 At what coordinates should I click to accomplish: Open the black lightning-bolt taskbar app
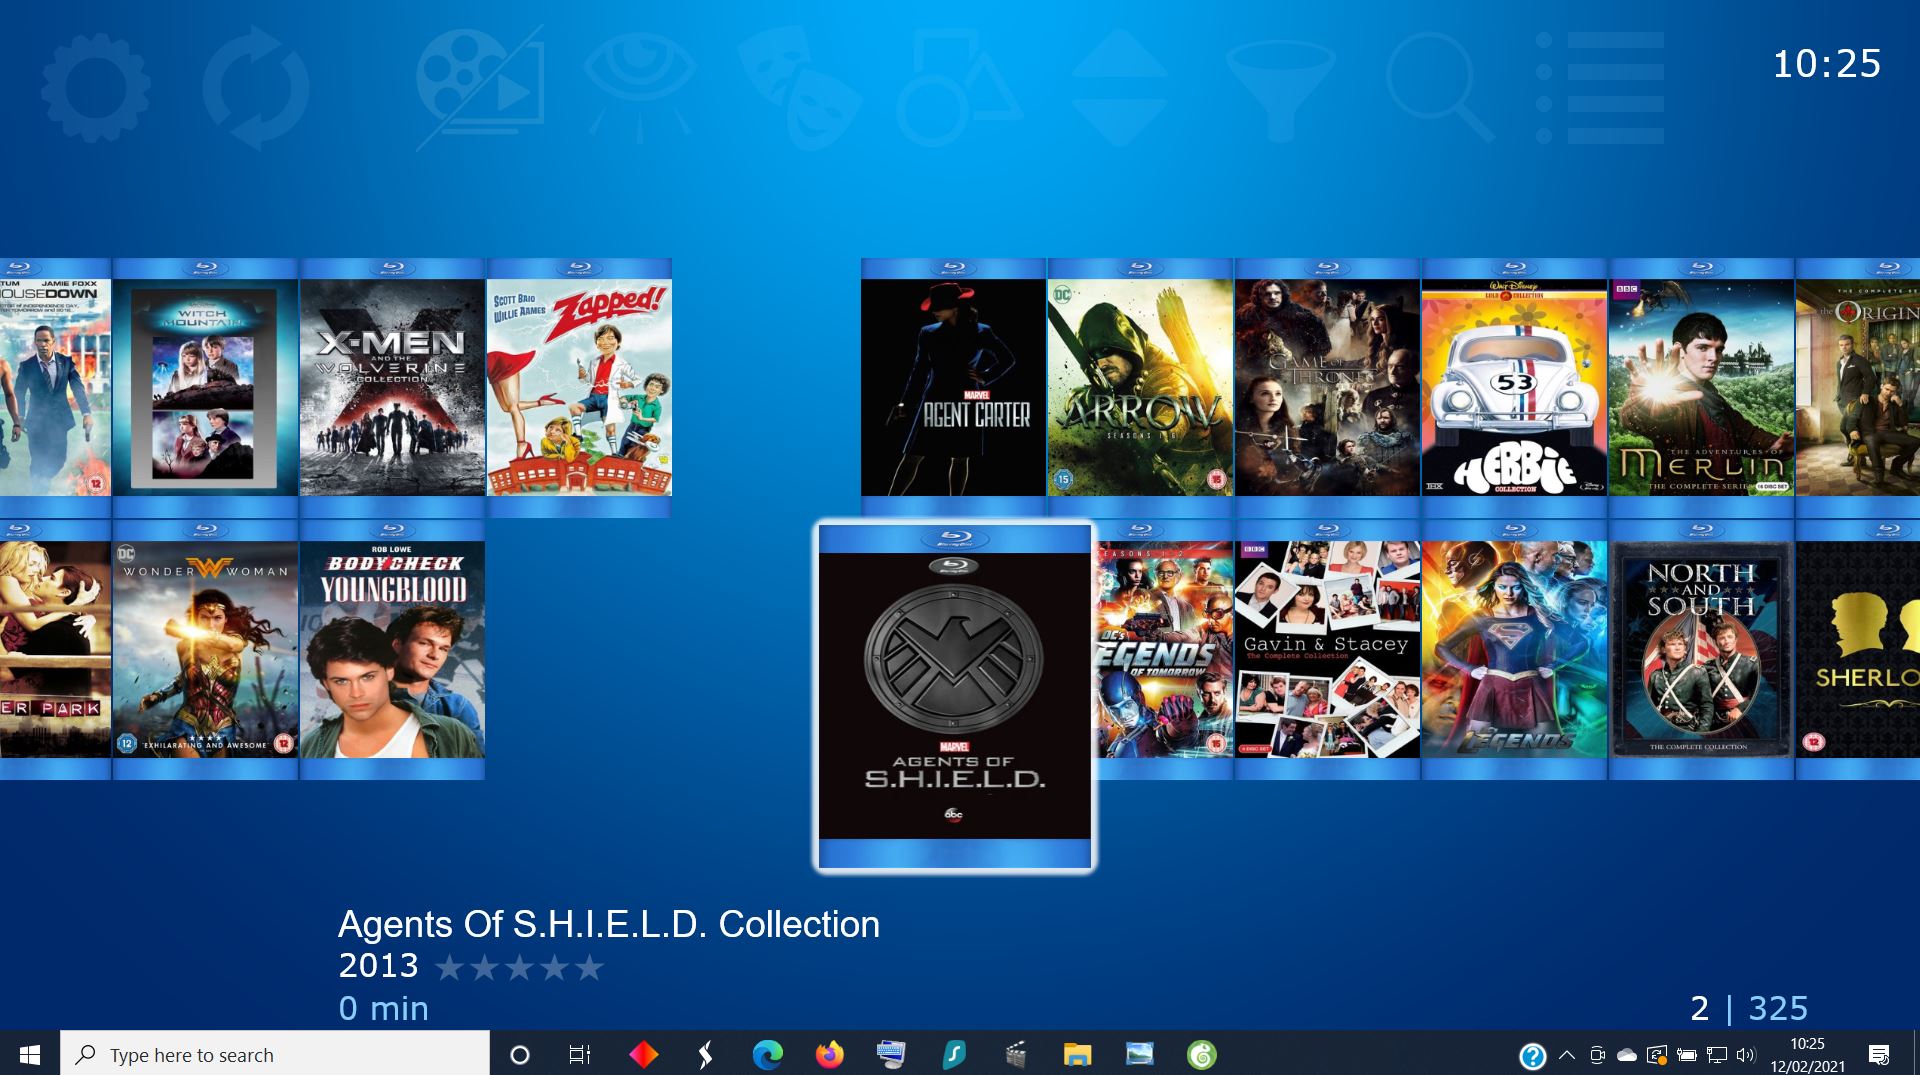tap(705, 1054)
